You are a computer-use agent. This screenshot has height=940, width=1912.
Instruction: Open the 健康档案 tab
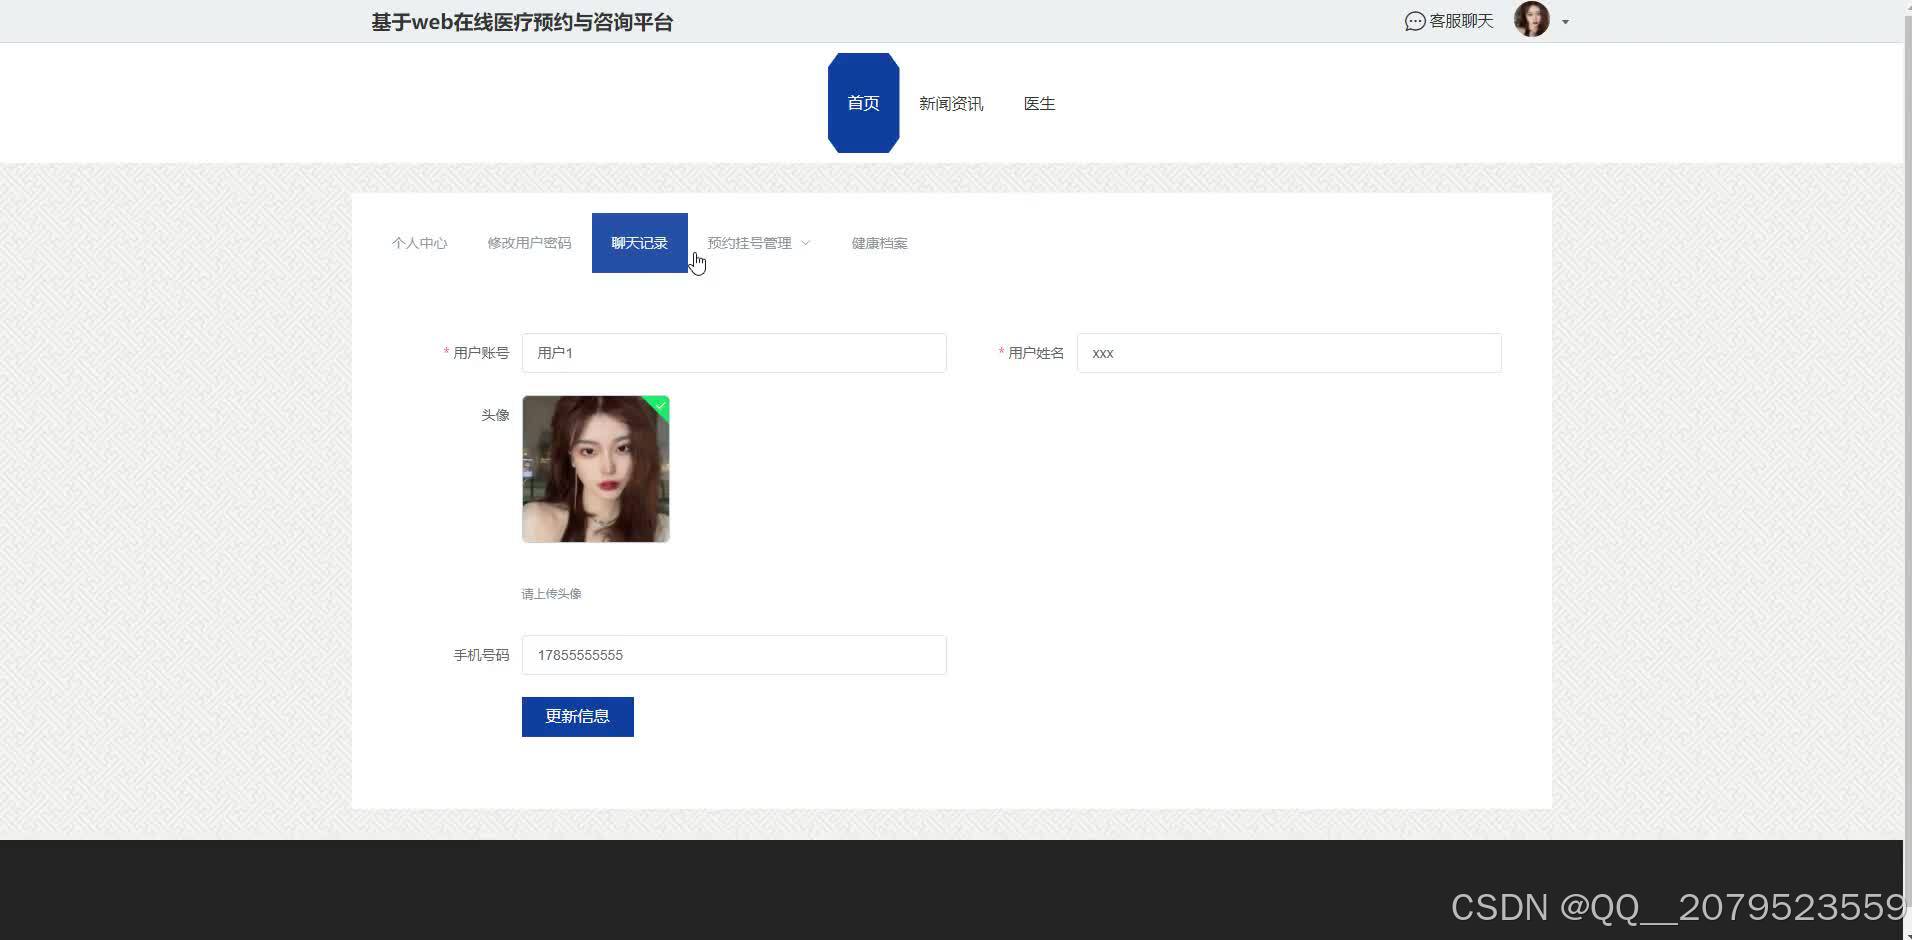click(879, 242)
